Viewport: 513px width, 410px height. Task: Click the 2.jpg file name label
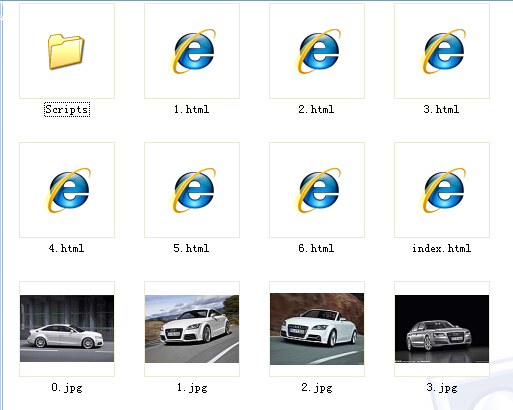pos(317,388)
